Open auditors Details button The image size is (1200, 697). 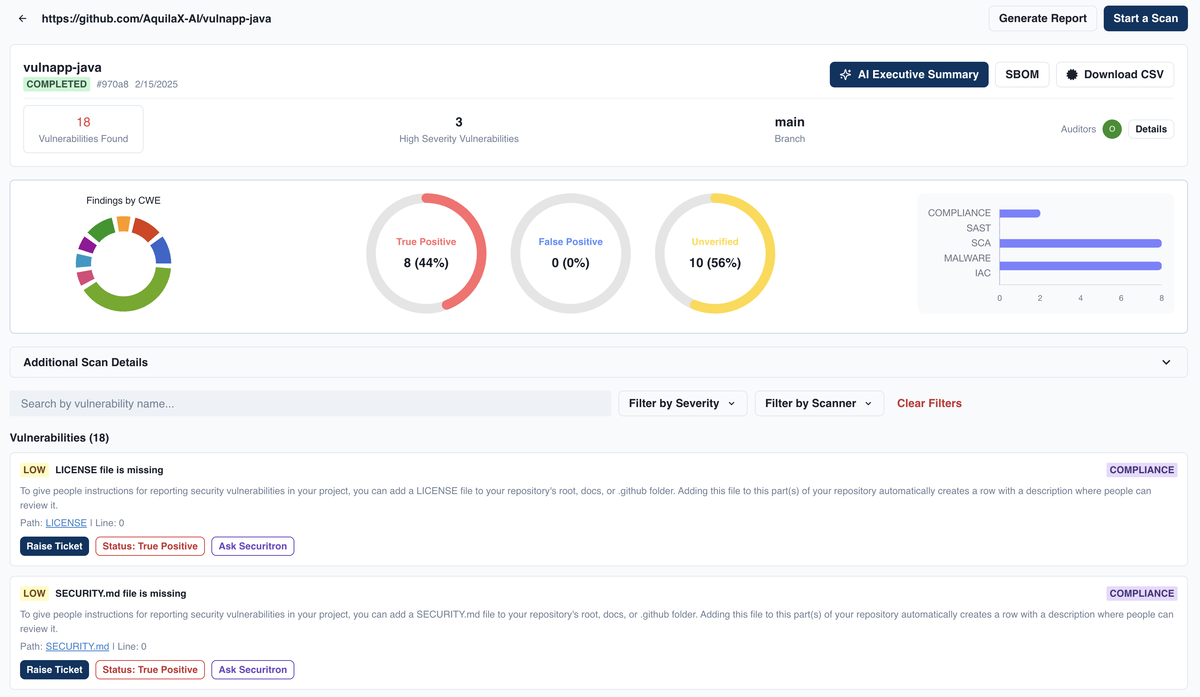click(x=1151, y=129)
